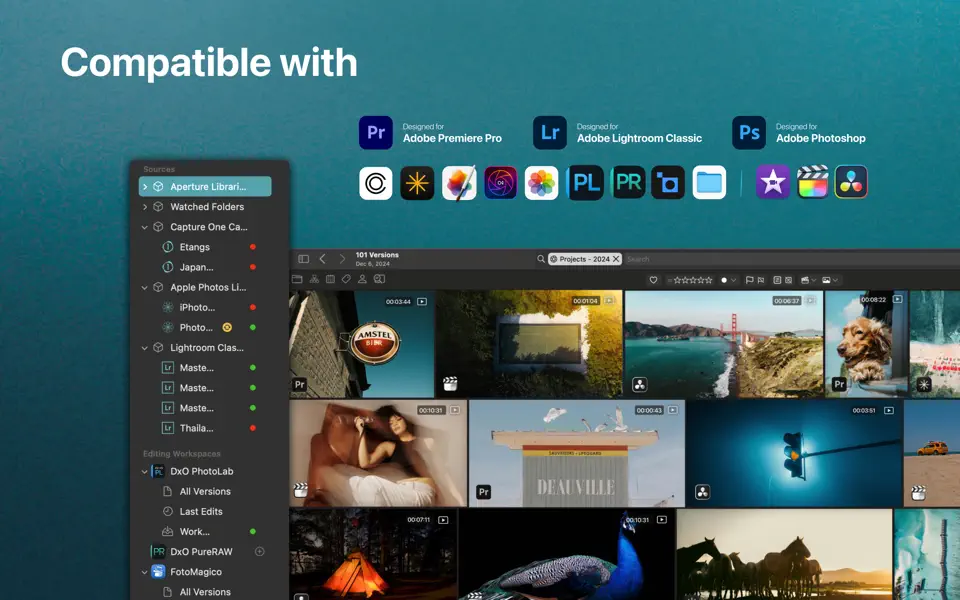Toggle the flag filter in the toolbar

748,279
